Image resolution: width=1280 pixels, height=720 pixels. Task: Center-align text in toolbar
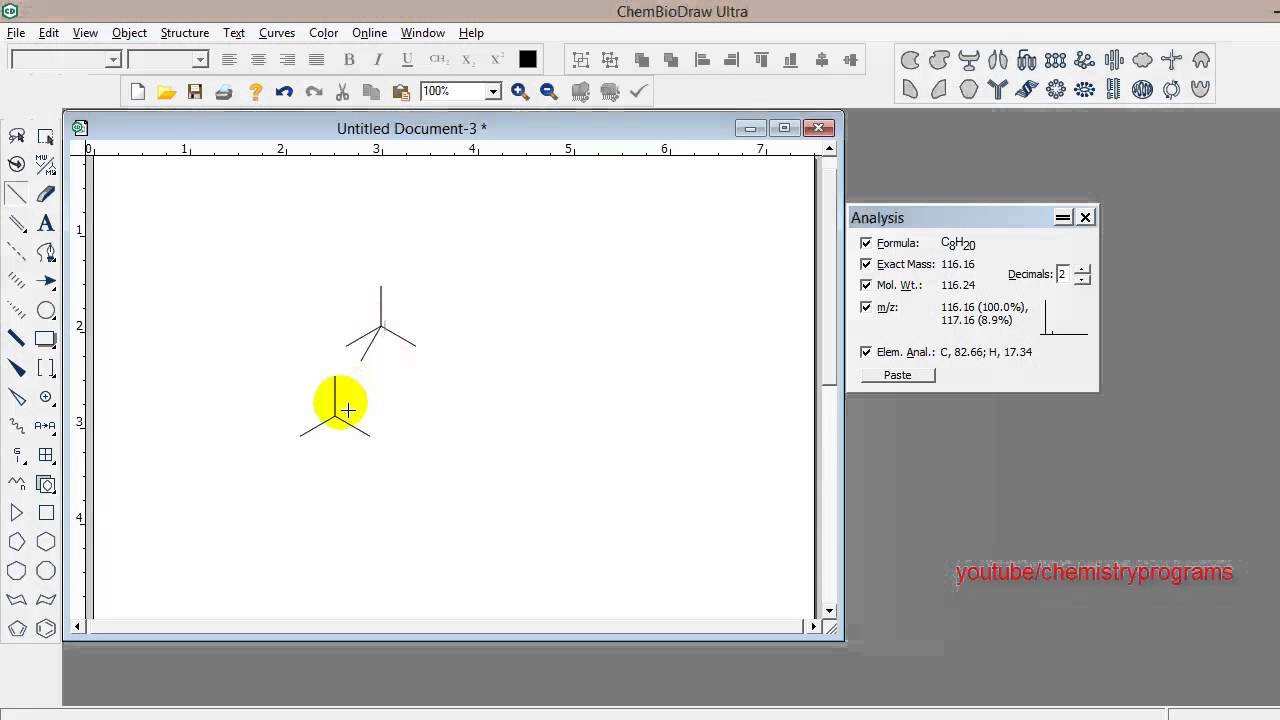click(258, 60)
